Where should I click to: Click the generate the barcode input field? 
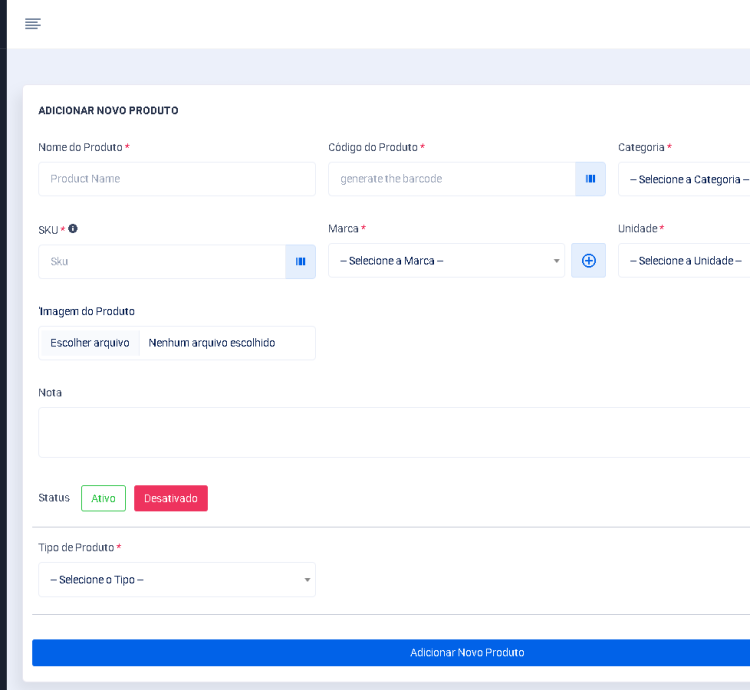point(451,179)
